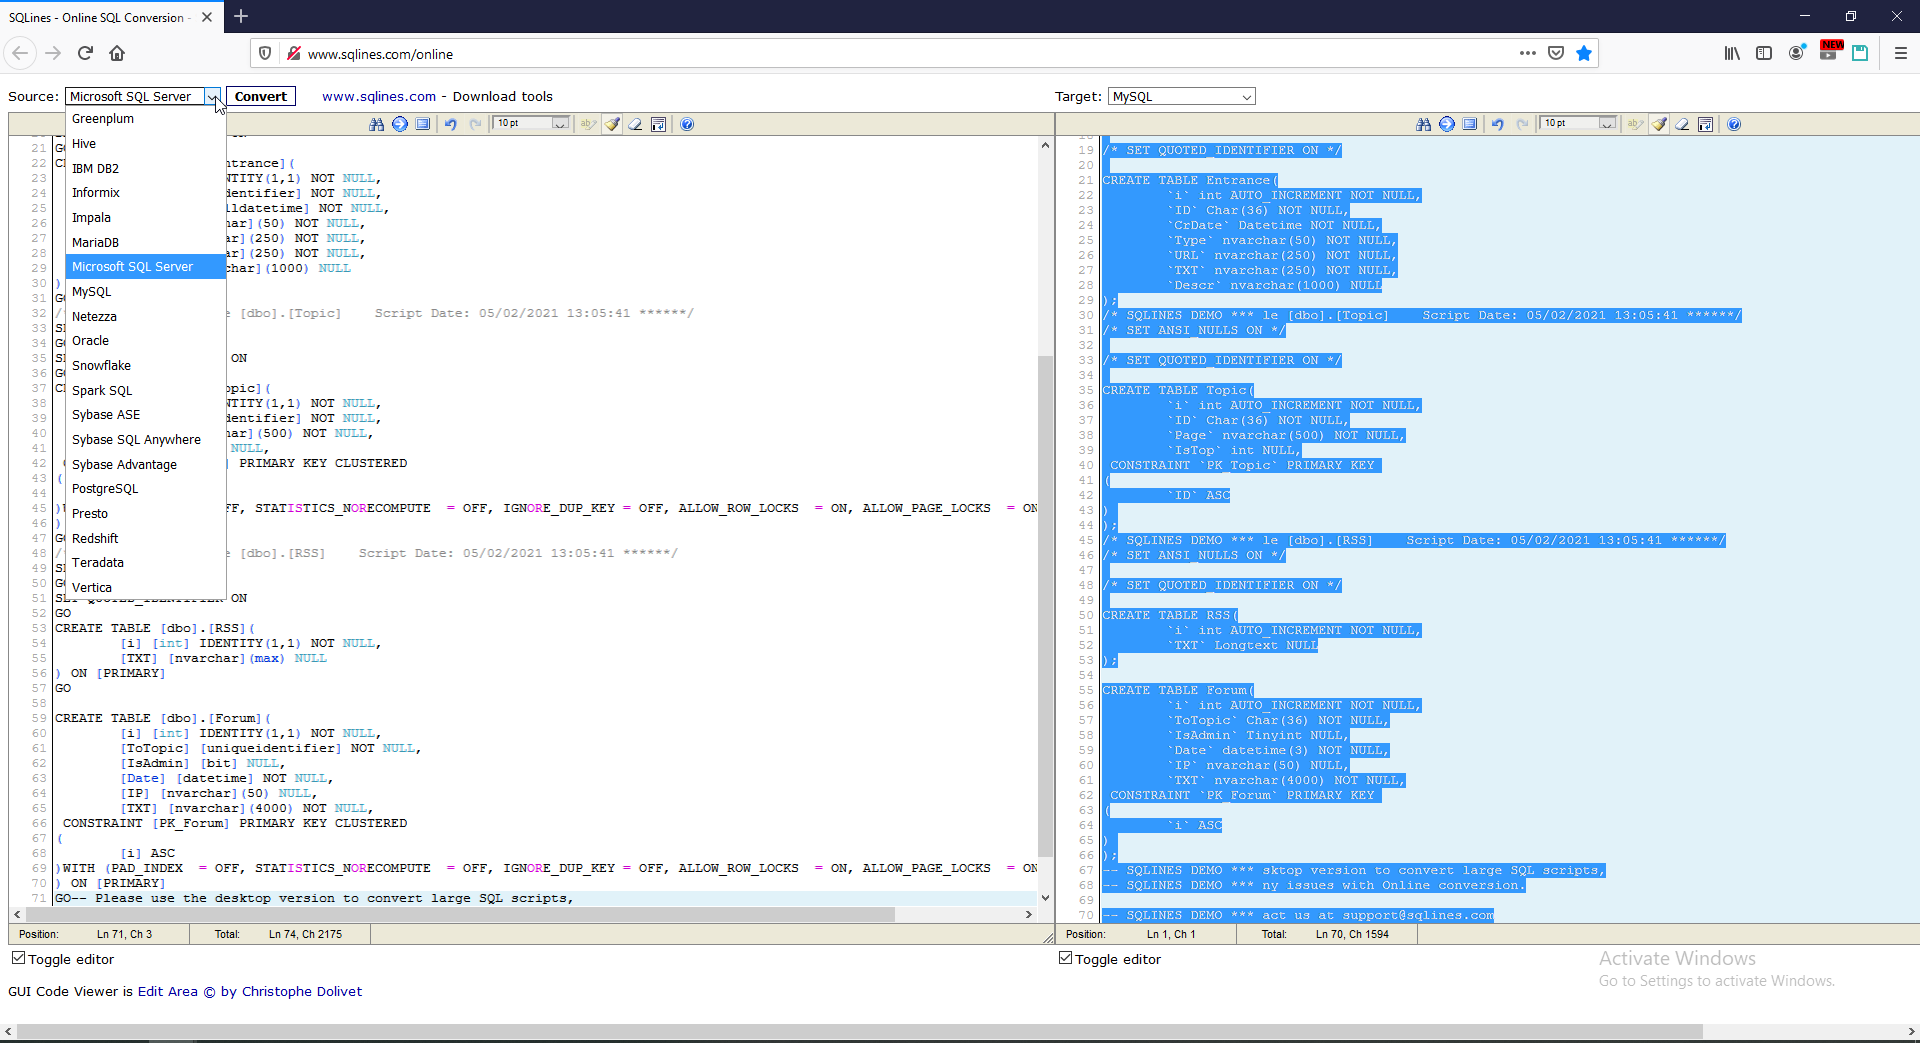Toggle word wrap in target editor
Screen dimensions: 1920x1043
click(1706, 124)
